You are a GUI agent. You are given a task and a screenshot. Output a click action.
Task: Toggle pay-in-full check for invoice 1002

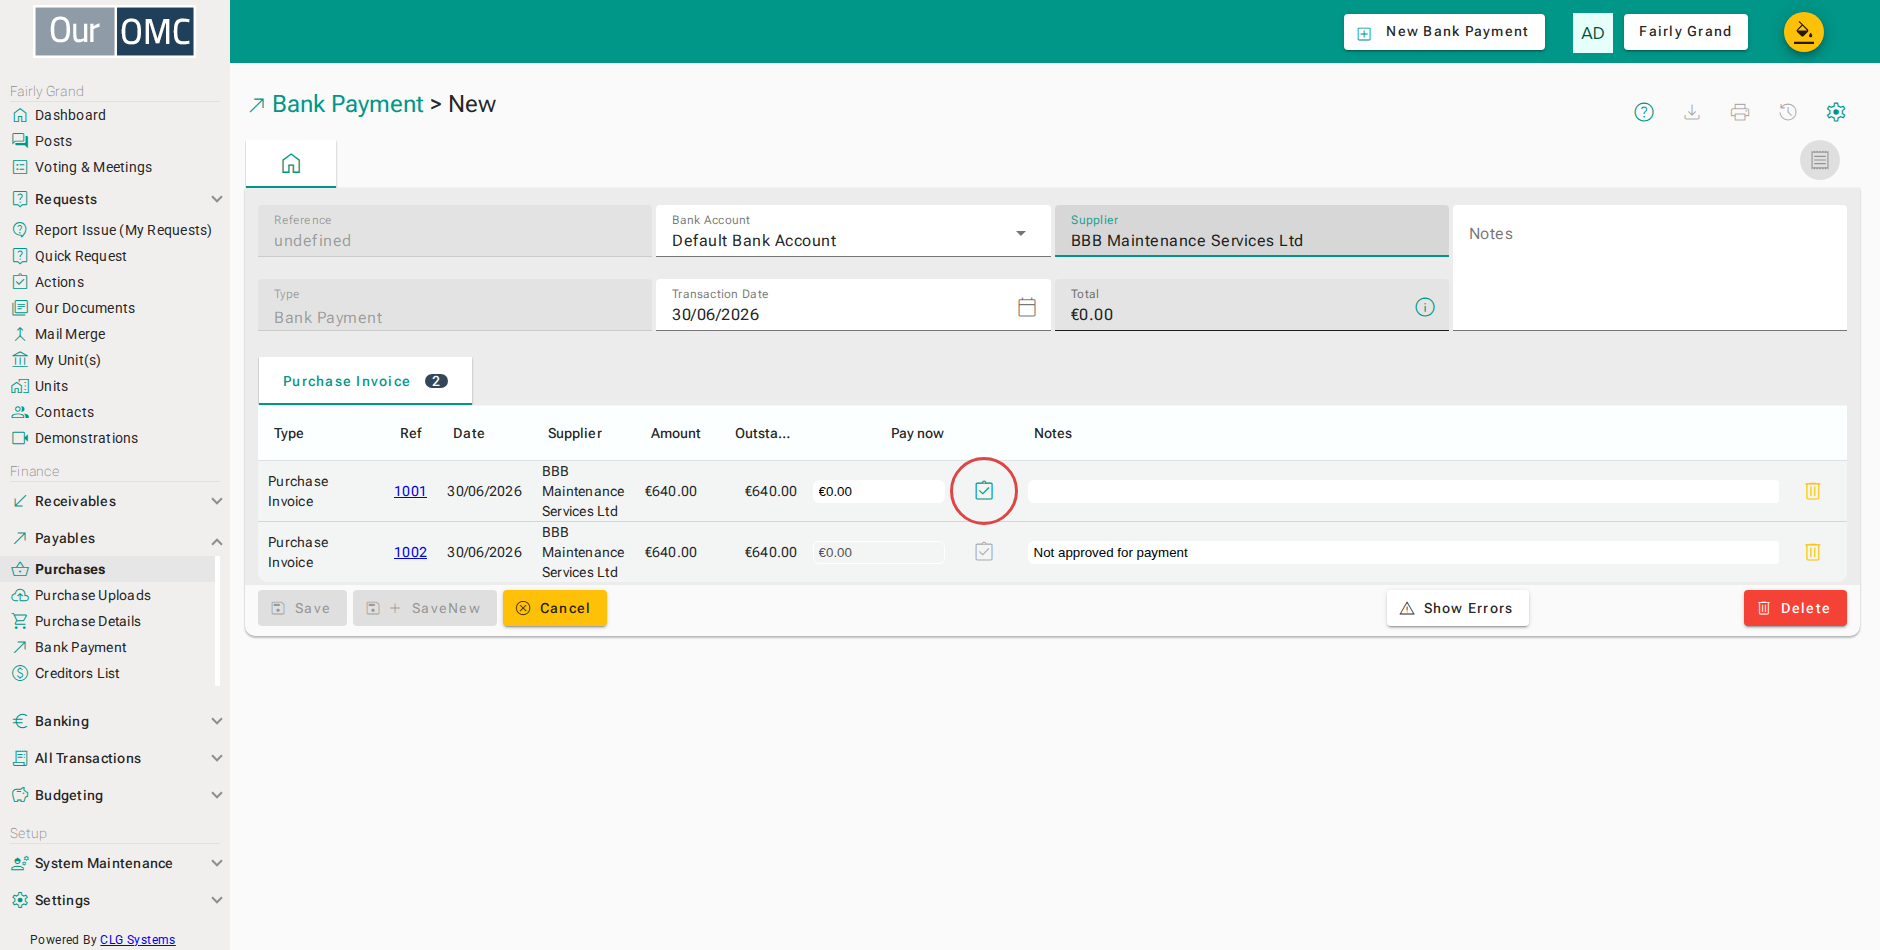(984, 552)
